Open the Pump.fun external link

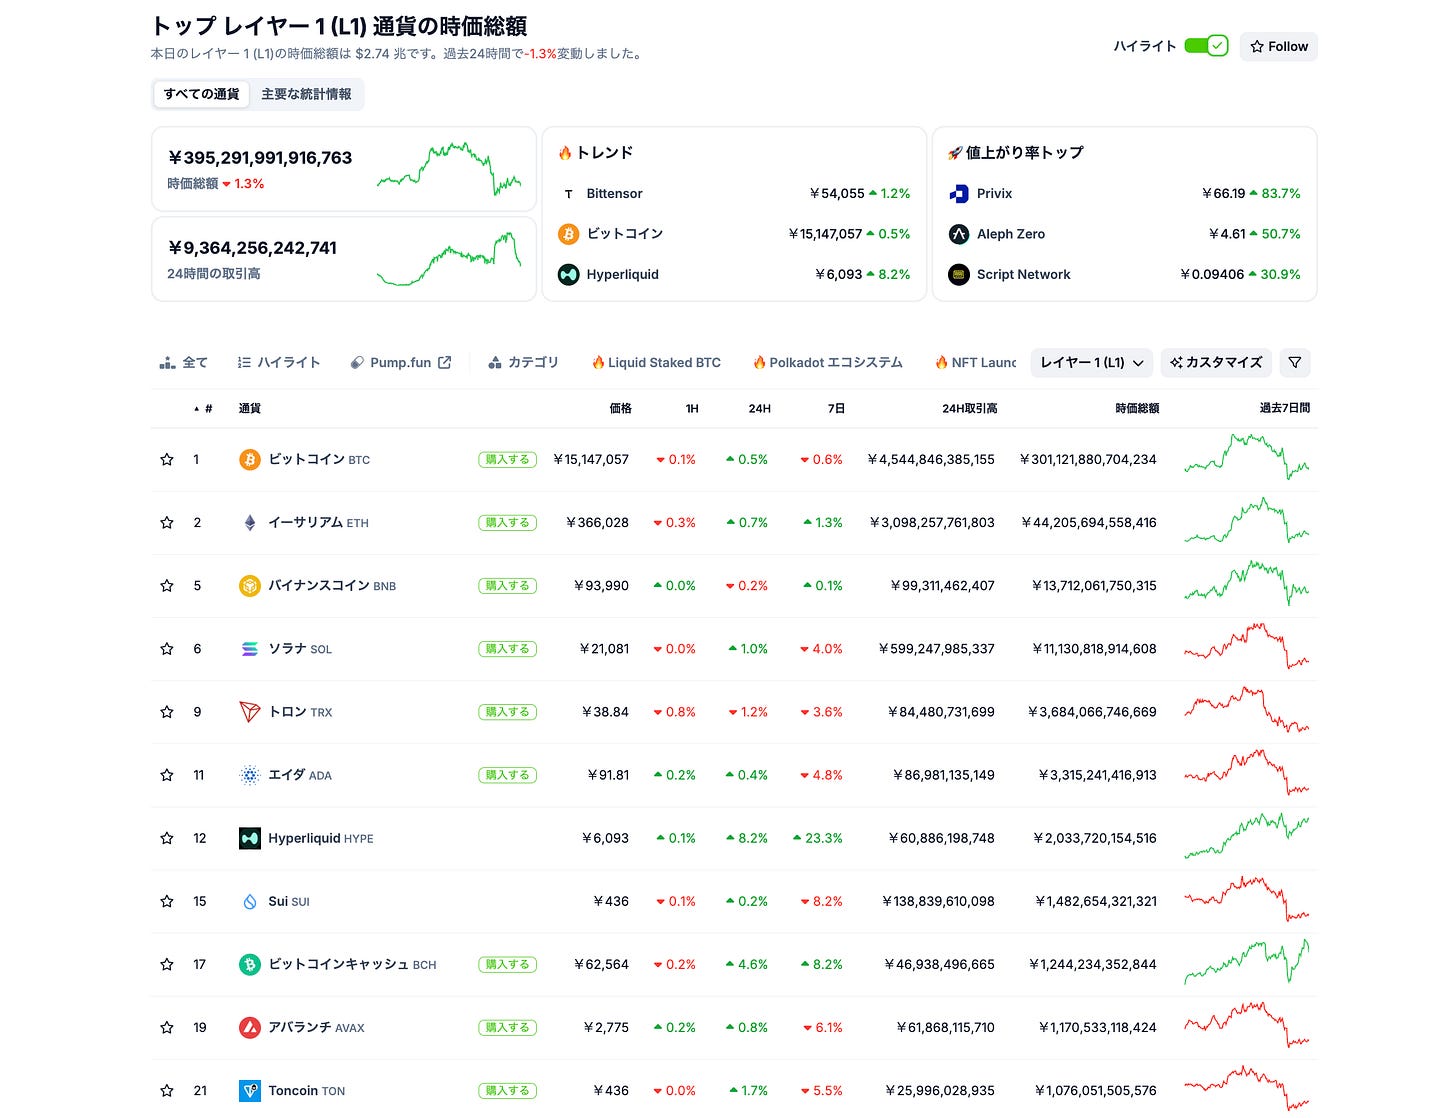[400, 362]
